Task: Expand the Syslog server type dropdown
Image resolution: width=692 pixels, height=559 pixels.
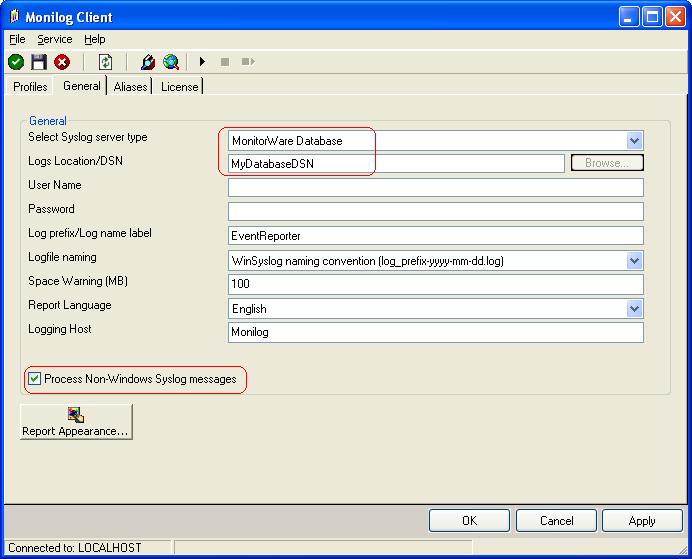Action: click(634, 141)
